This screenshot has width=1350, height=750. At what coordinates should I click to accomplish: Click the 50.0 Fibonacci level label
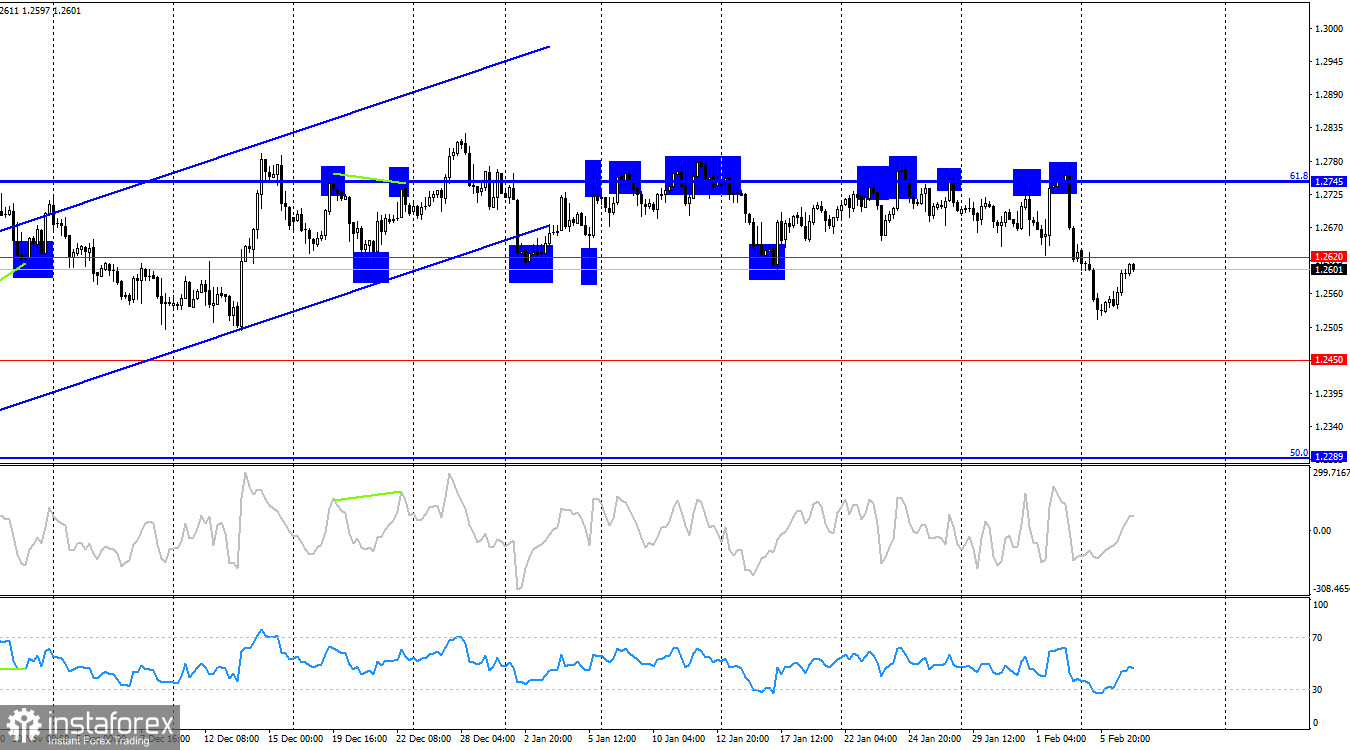pyautogui.click(x=1298, y=452)
